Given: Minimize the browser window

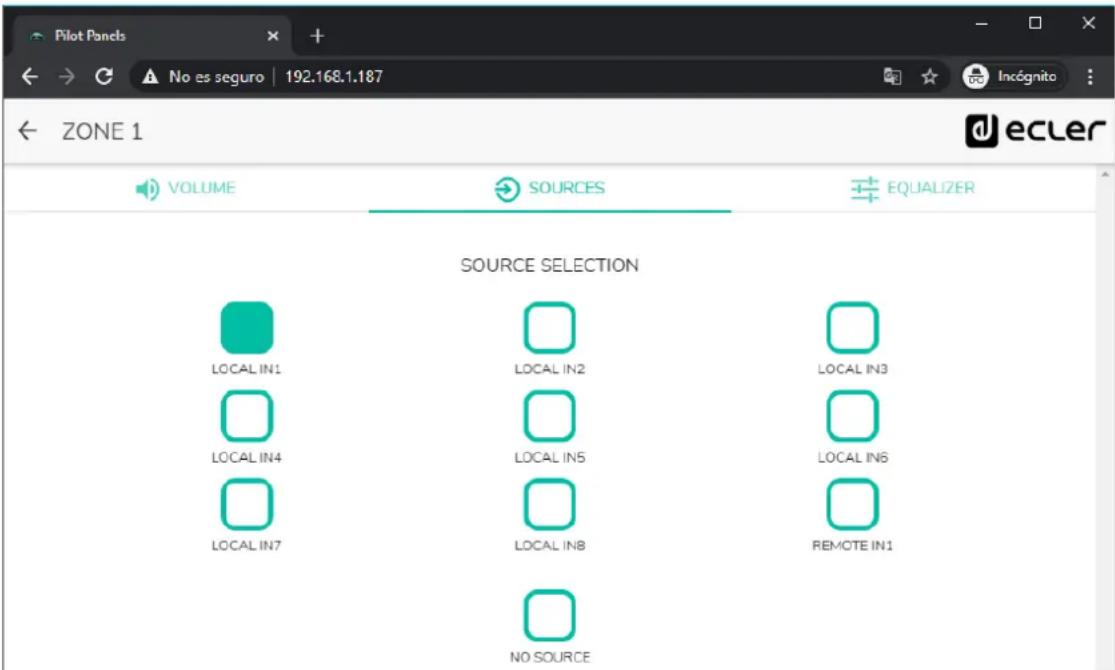Looking at the screenshot, I should click(x=981, y=23).
